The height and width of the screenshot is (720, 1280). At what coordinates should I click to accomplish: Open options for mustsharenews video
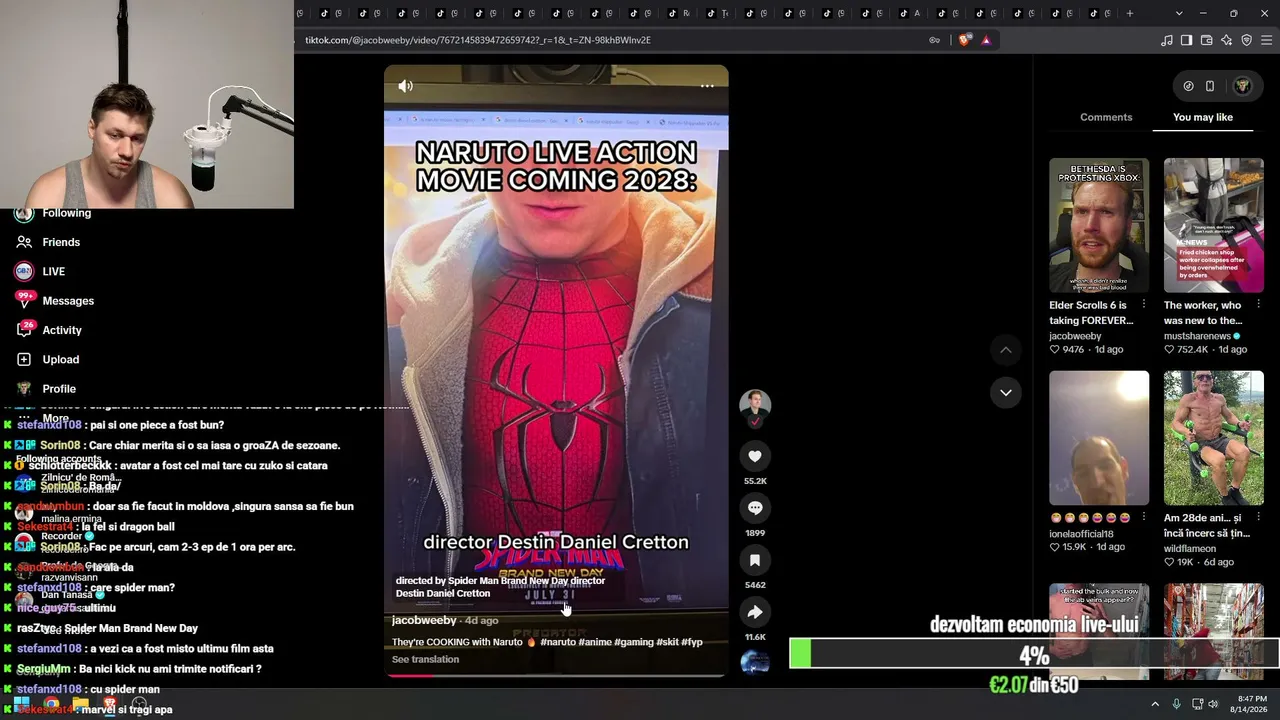tap(1258, 305)
